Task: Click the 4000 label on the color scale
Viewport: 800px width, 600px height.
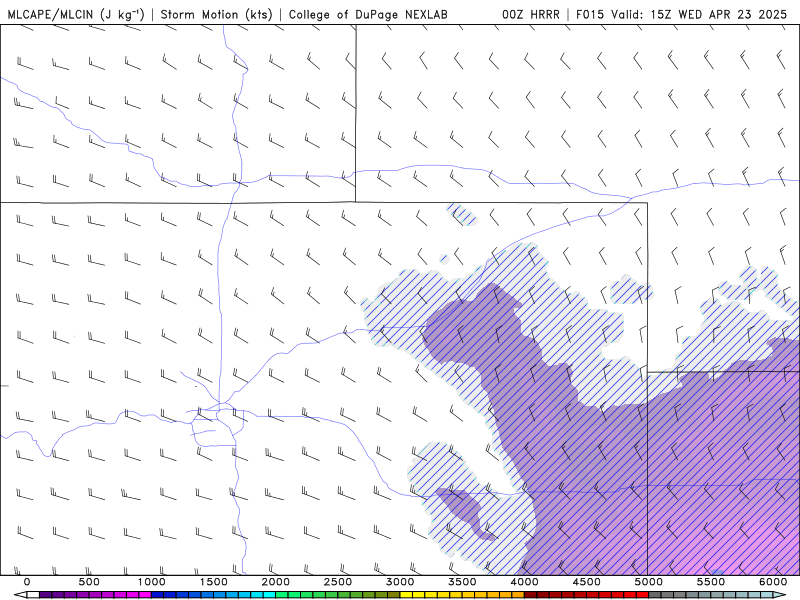Action: coord(524,582)
